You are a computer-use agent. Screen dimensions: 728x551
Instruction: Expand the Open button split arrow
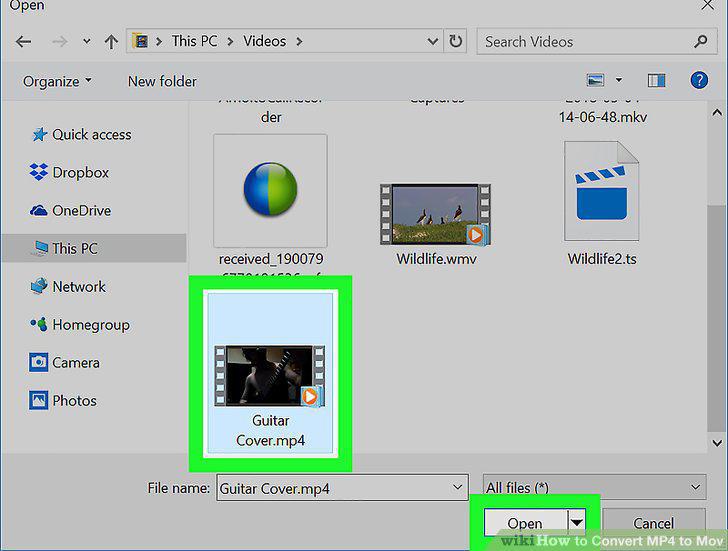pos(576,523)
